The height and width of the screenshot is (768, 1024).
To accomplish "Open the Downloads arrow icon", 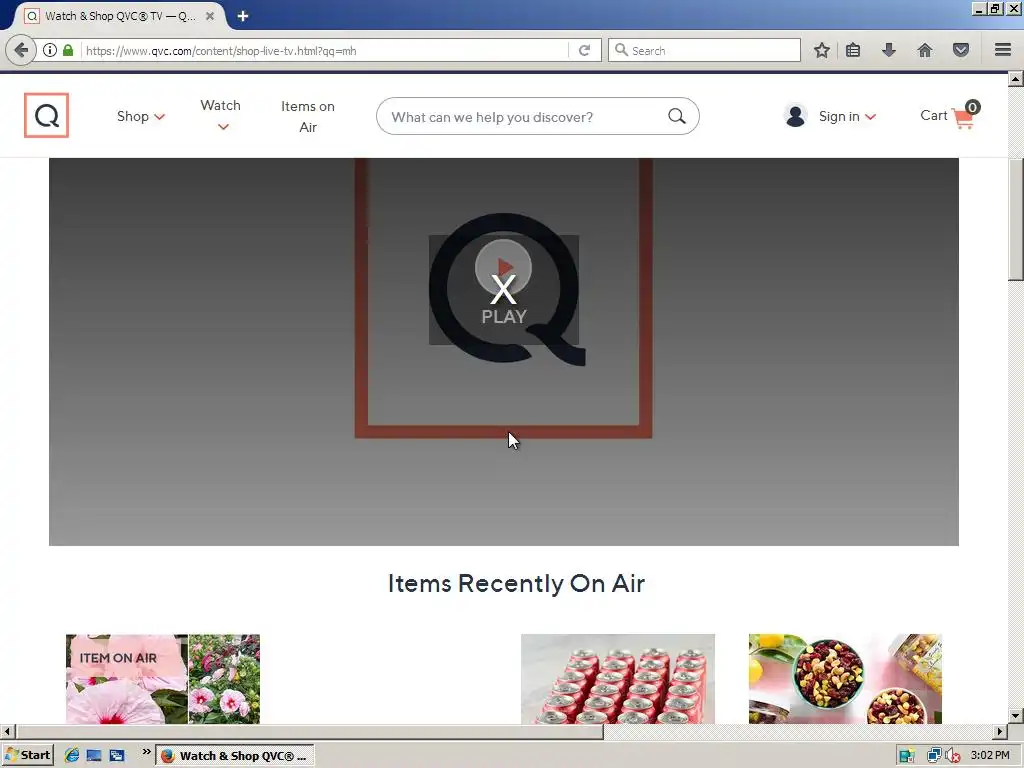I will pos(889,50).
